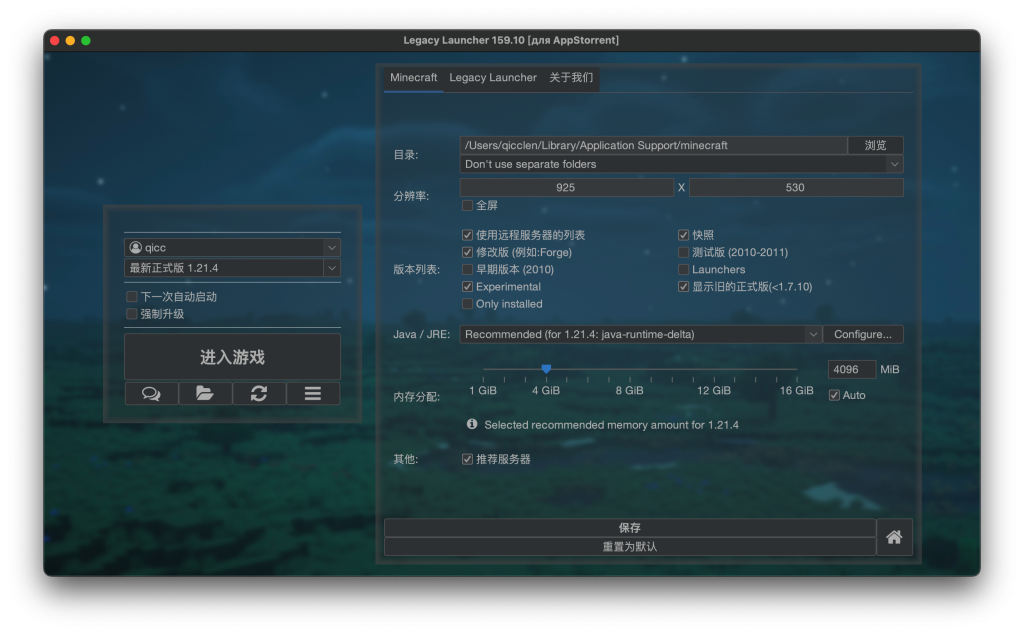Click the Configure... button

[x=863, y=334]
